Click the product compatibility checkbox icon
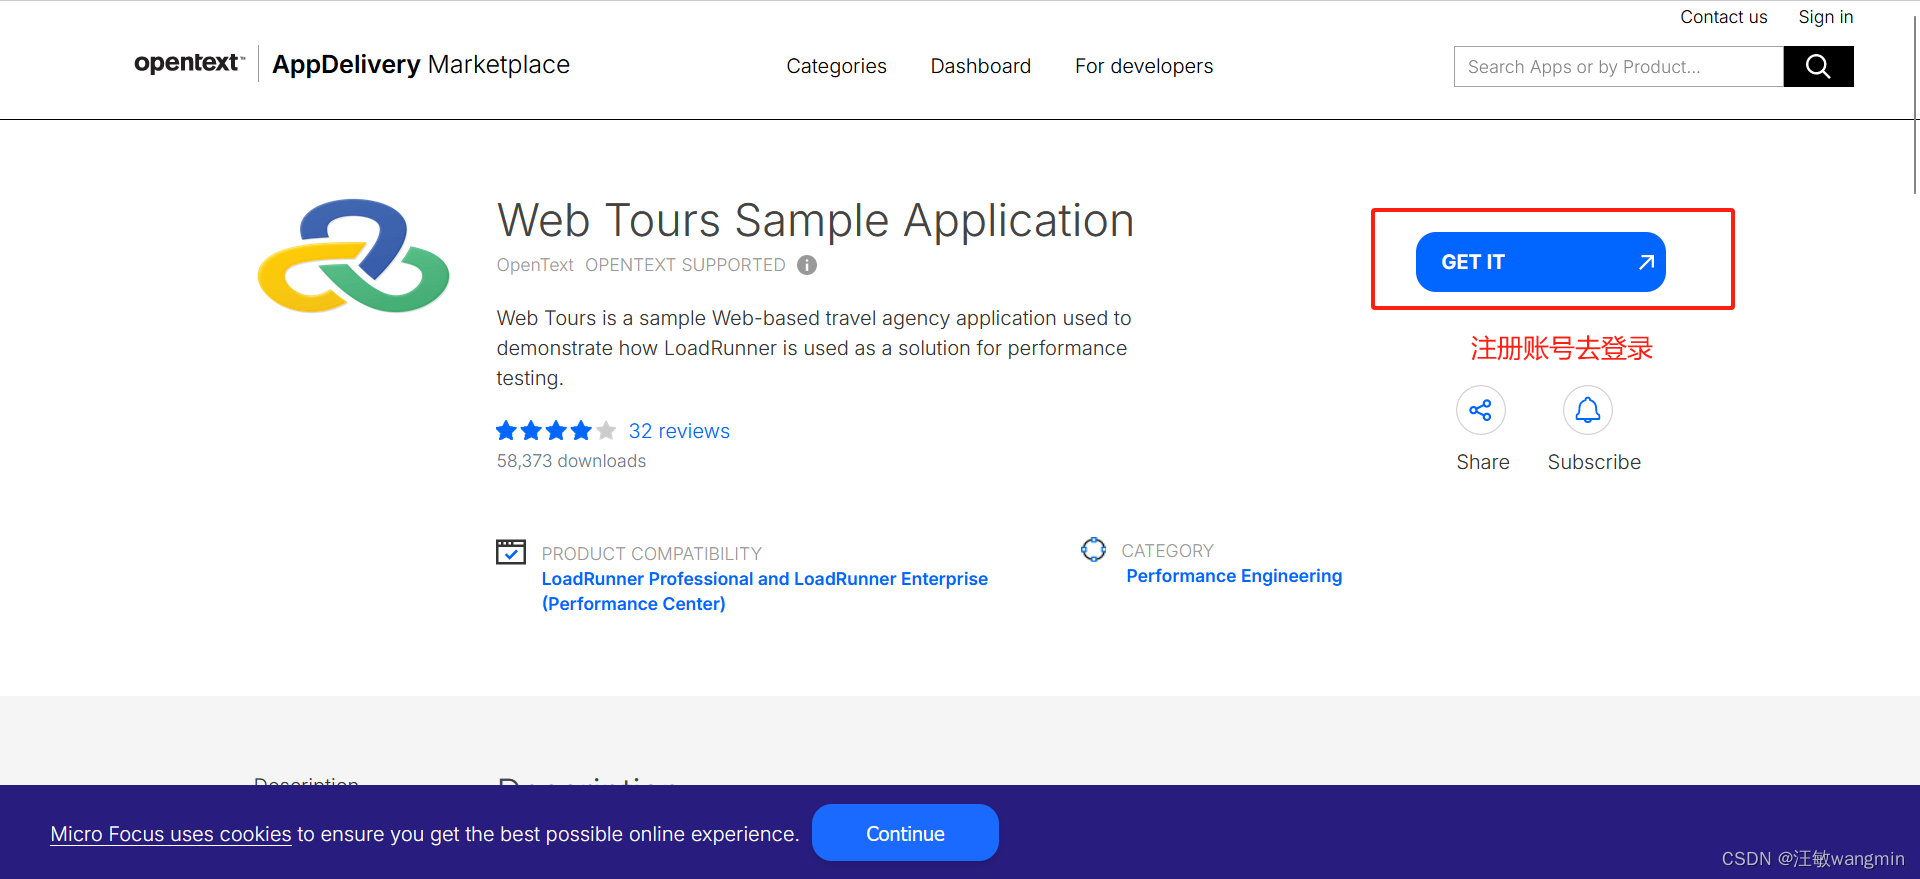The height and width of the screenshot is (879, 1920). coord(511,552)
